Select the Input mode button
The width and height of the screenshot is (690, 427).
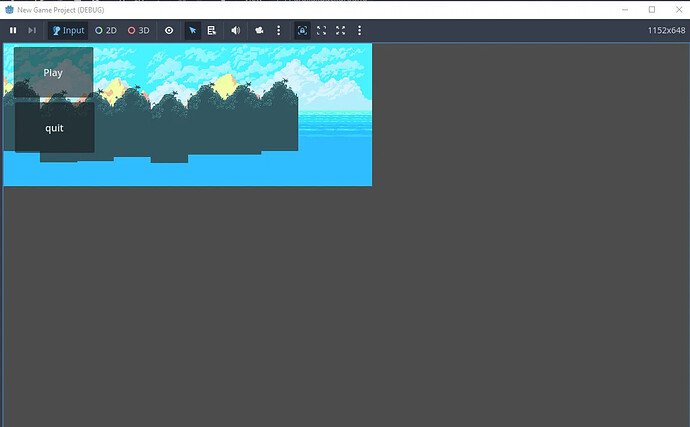tap(68, 31)
